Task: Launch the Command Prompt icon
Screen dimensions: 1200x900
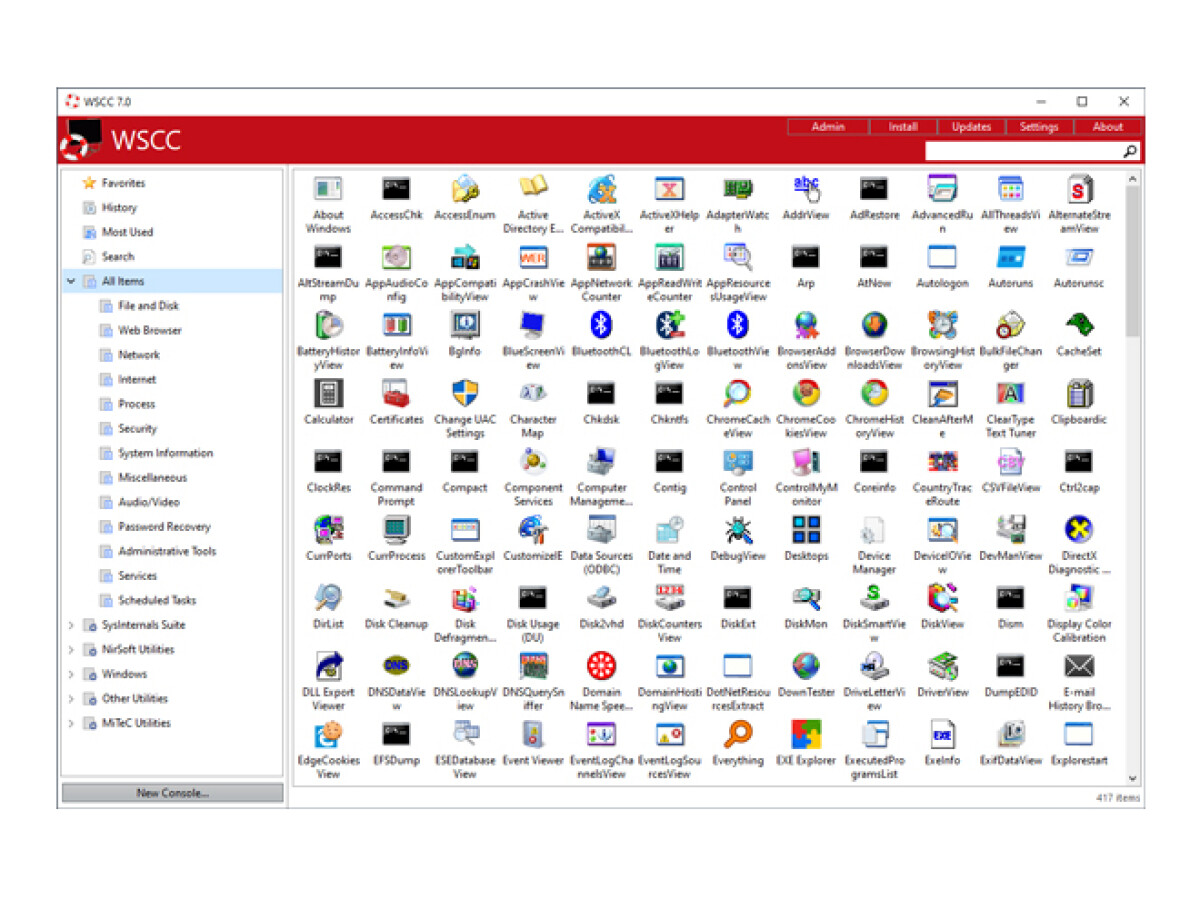Action: pyautogui.click(x=396, y=461)
